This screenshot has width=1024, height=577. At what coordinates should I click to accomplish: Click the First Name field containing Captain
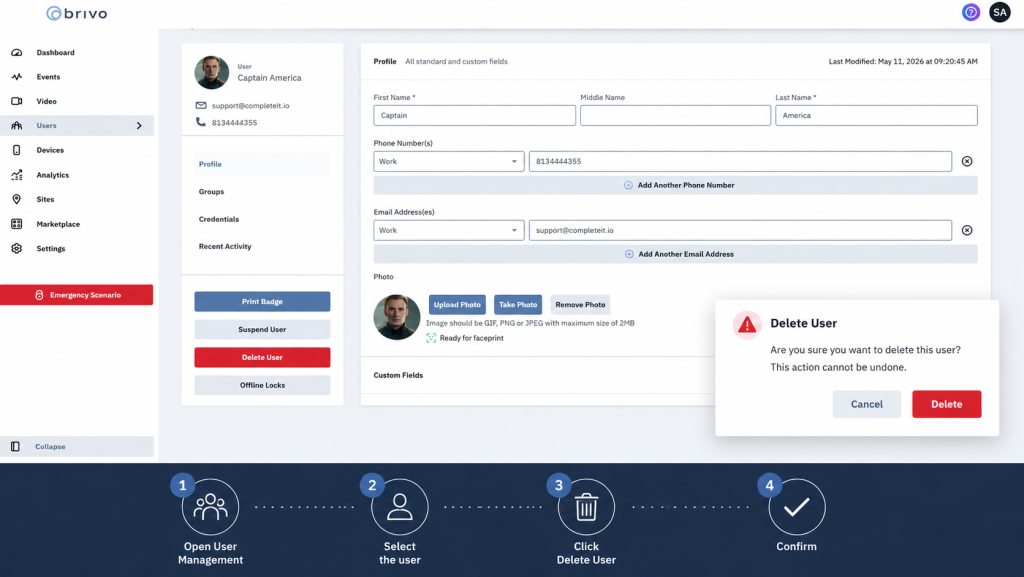click(474, 116)
